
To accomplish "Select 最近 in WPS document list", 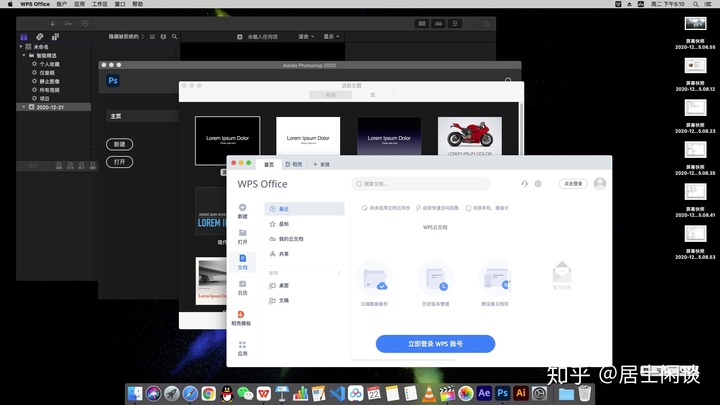I will pyautogui.click(x=304, y=209).
